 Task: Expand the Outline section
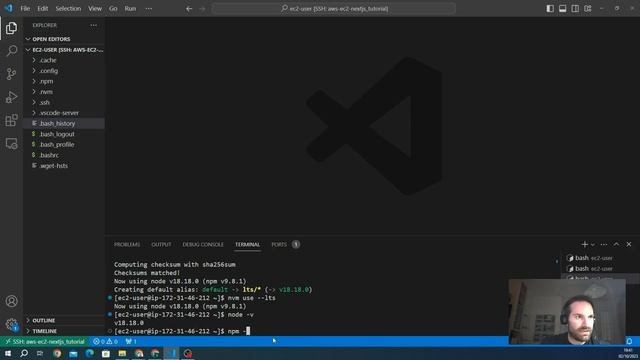(x=64, y=320)
